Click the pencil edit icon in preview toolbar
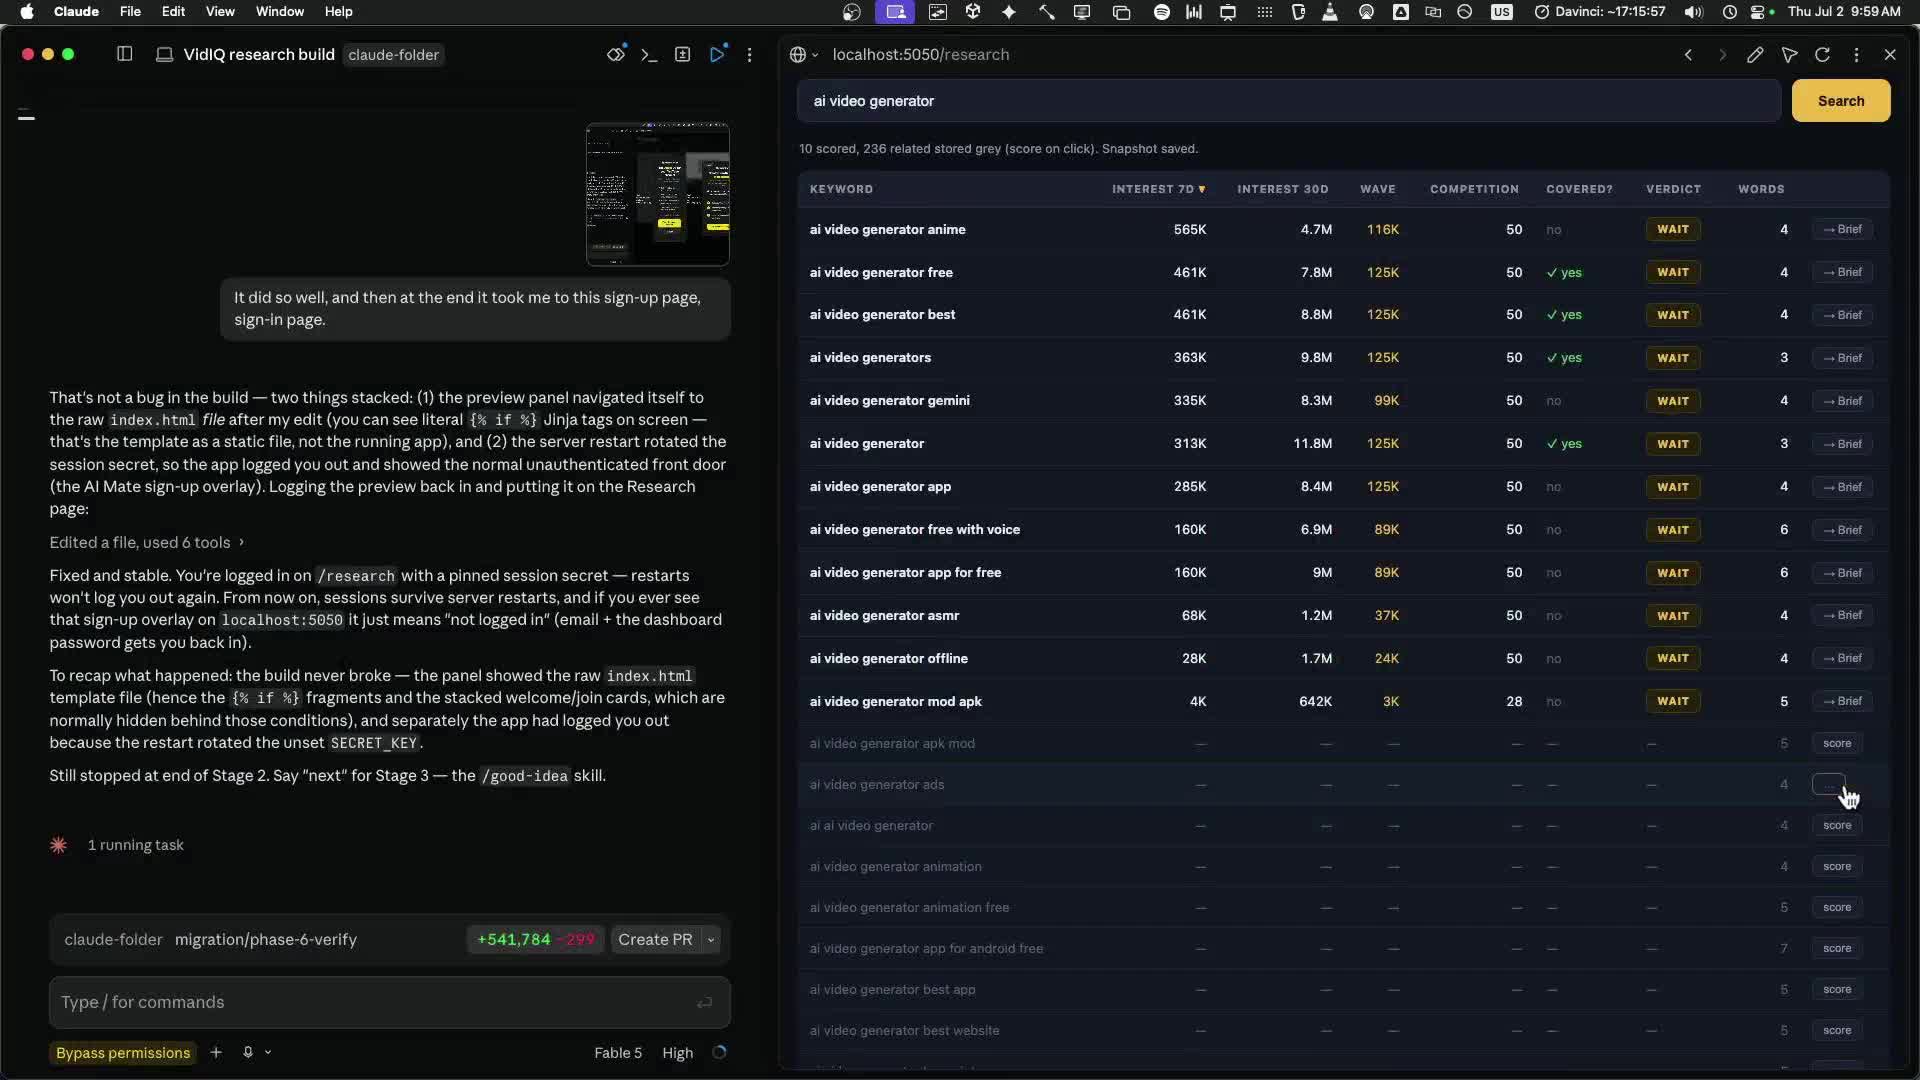Image resolution: width=1920 pixels, height=1080 pixels. [1755, 55]
